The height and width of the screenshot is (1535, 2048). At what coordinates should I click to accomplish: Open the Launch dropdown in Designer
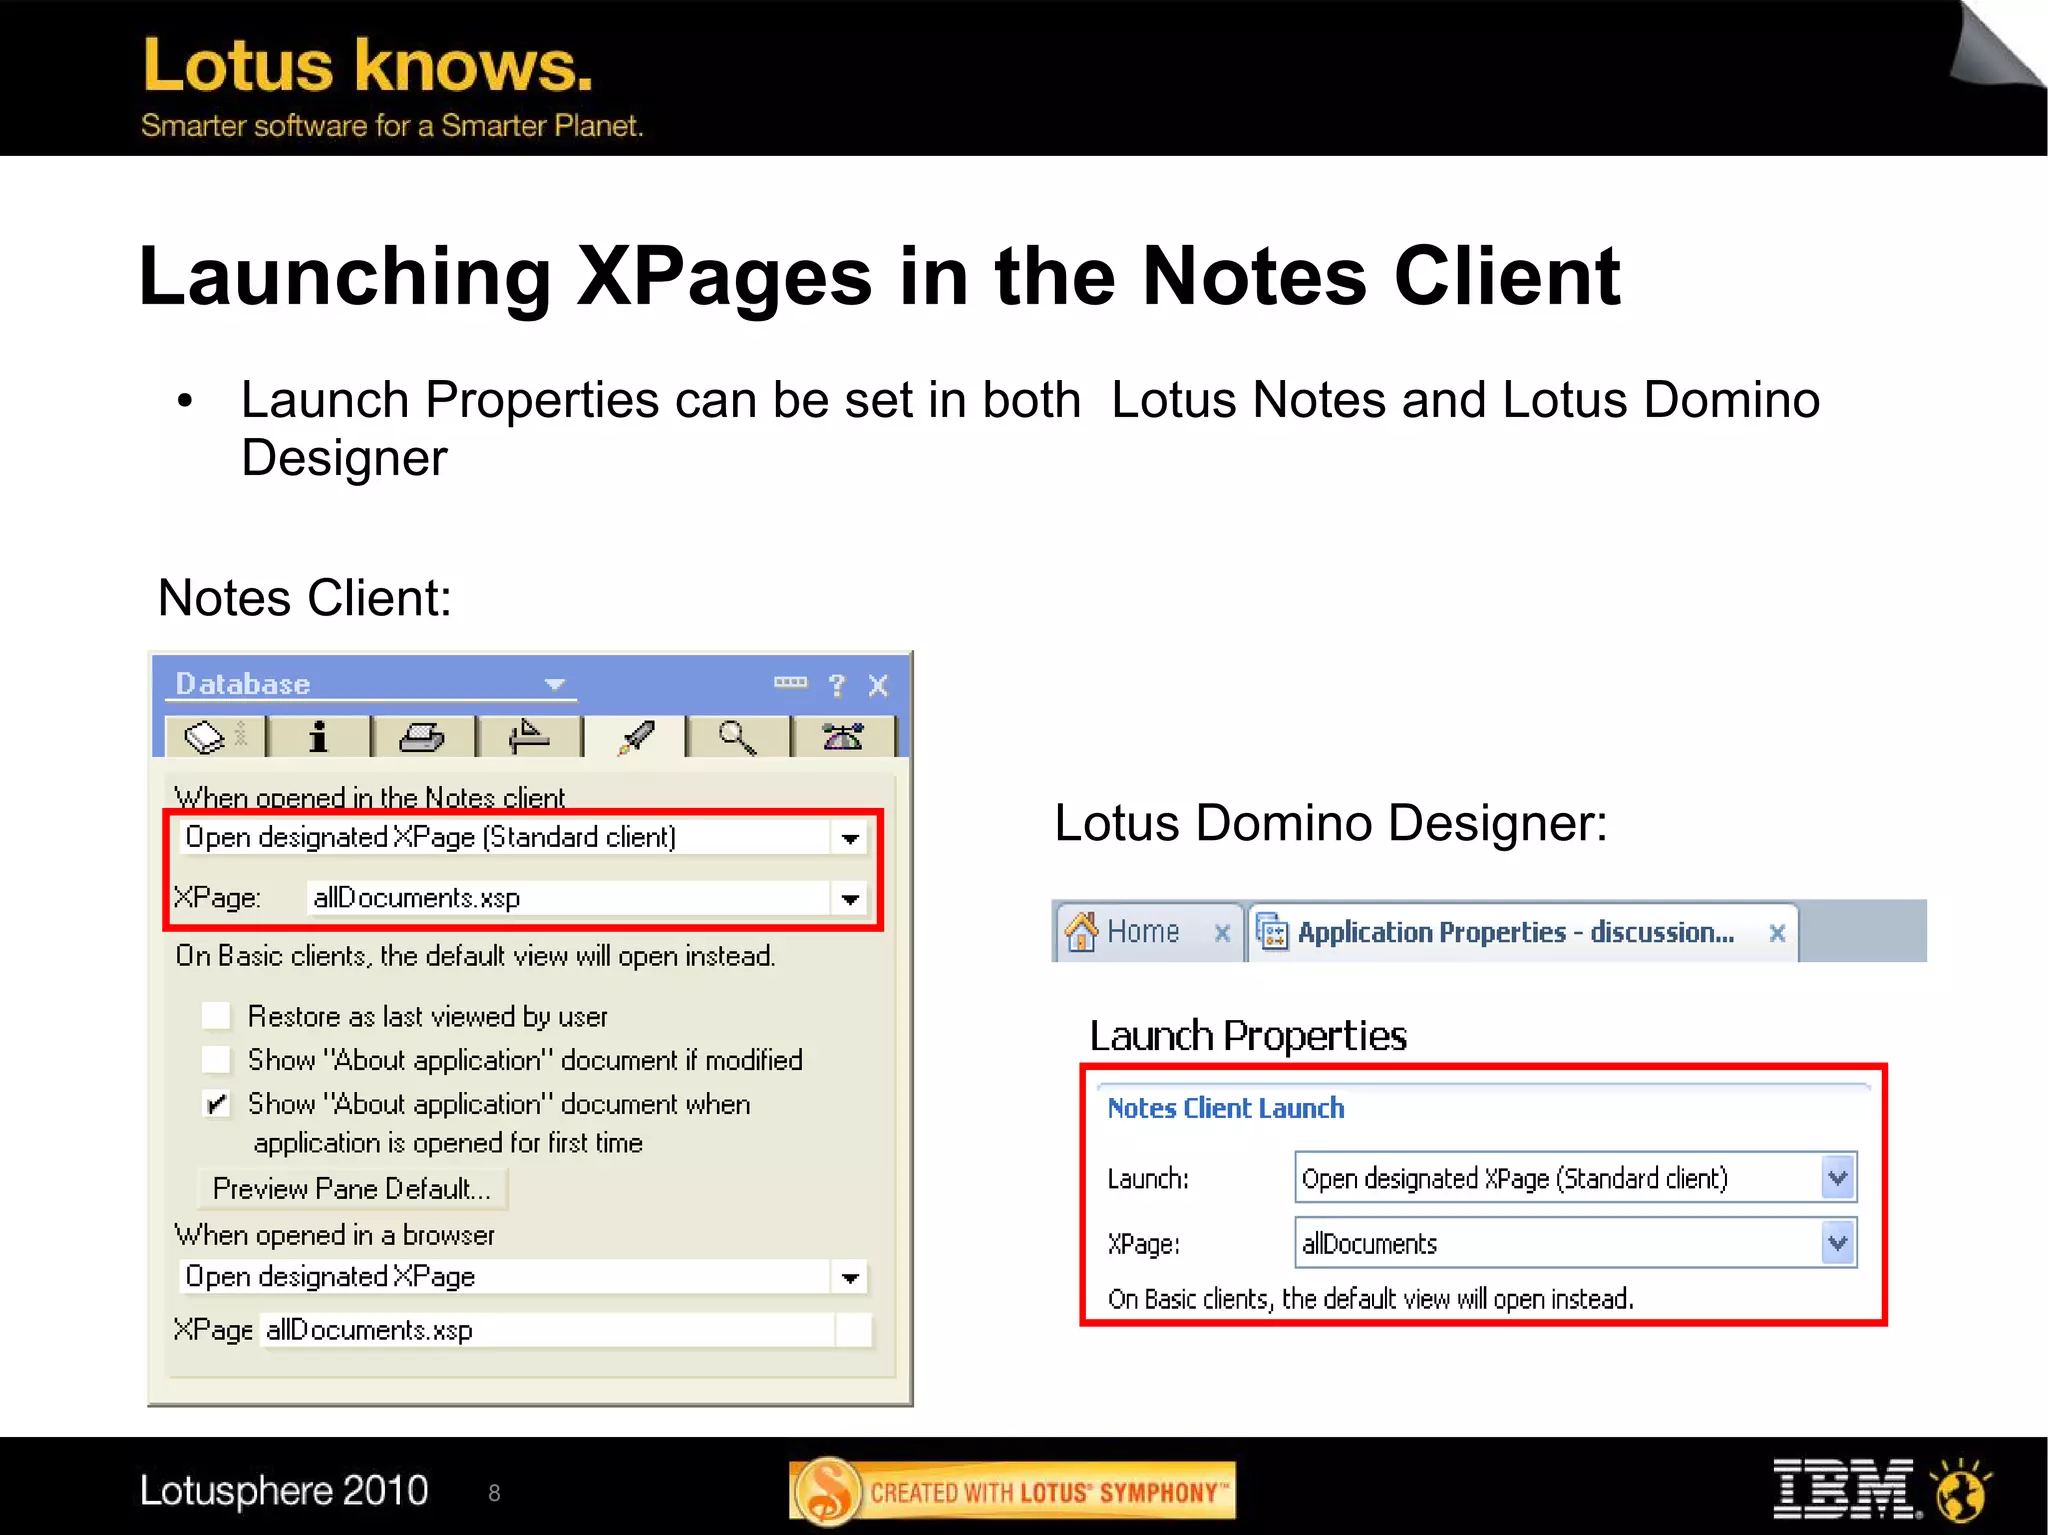(1838, 1178)
